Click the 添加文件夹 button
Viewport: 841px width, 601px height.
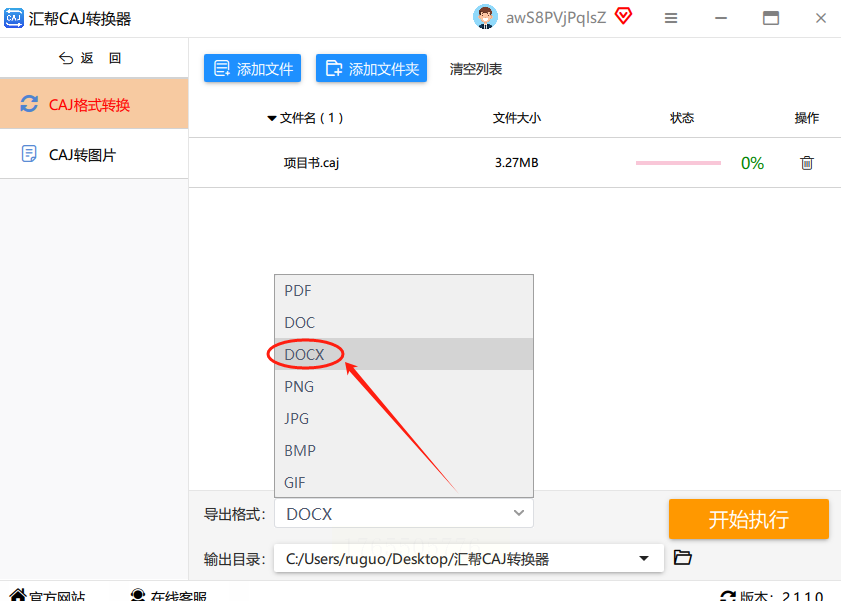click(371, 69)
